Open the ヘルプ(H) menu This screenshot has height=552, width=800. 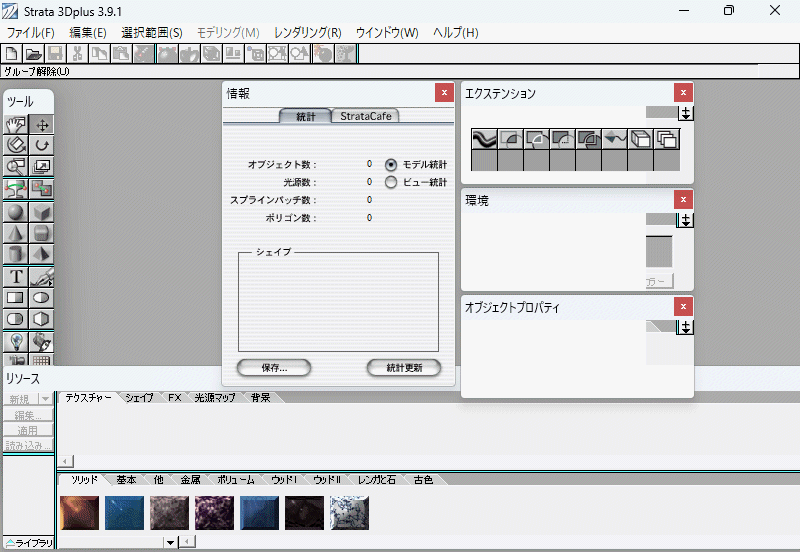coord(456,33)
